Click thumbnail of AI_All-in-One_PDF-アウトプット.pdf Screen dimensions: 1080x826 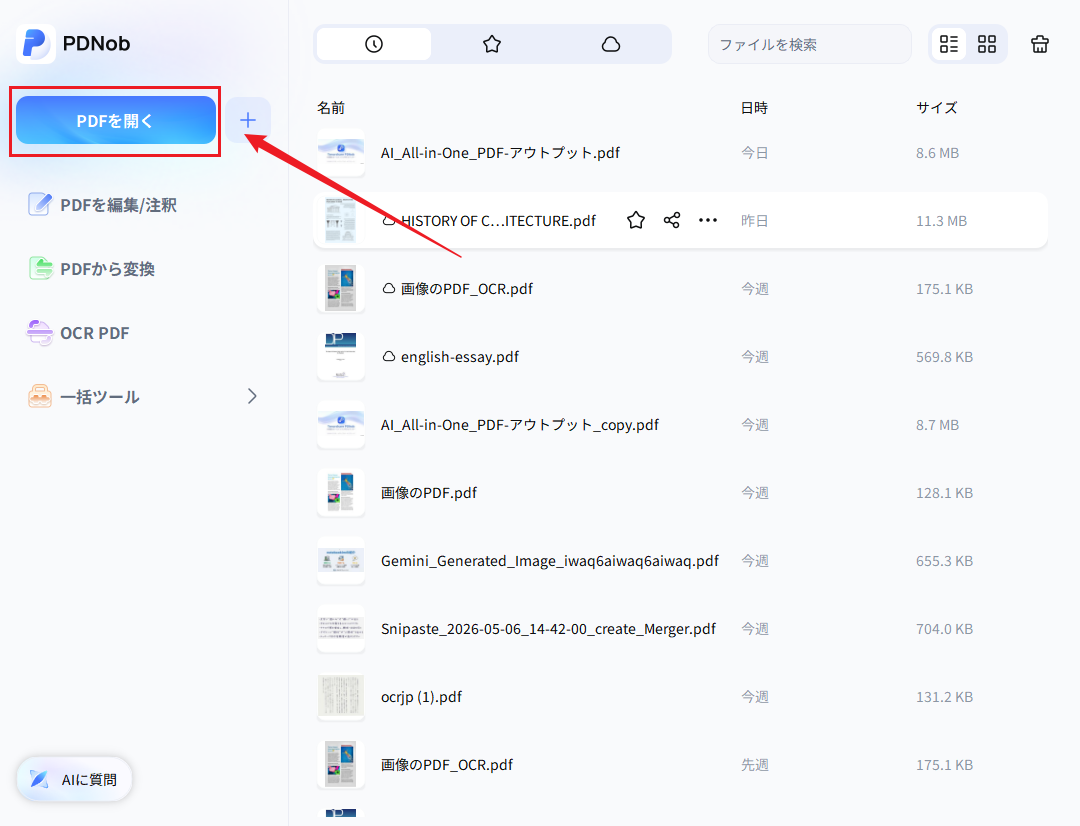pyautogui.click(x=341, y=152)
